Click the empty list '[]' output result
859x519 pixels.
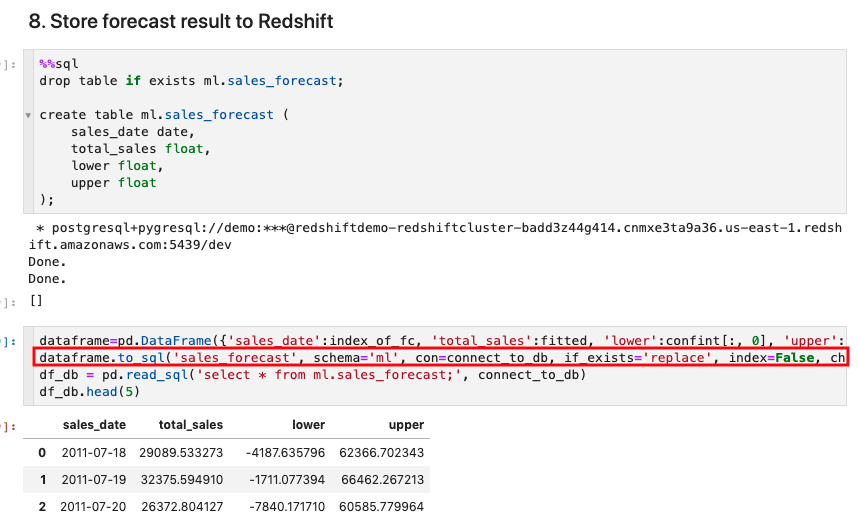point(35,299)
